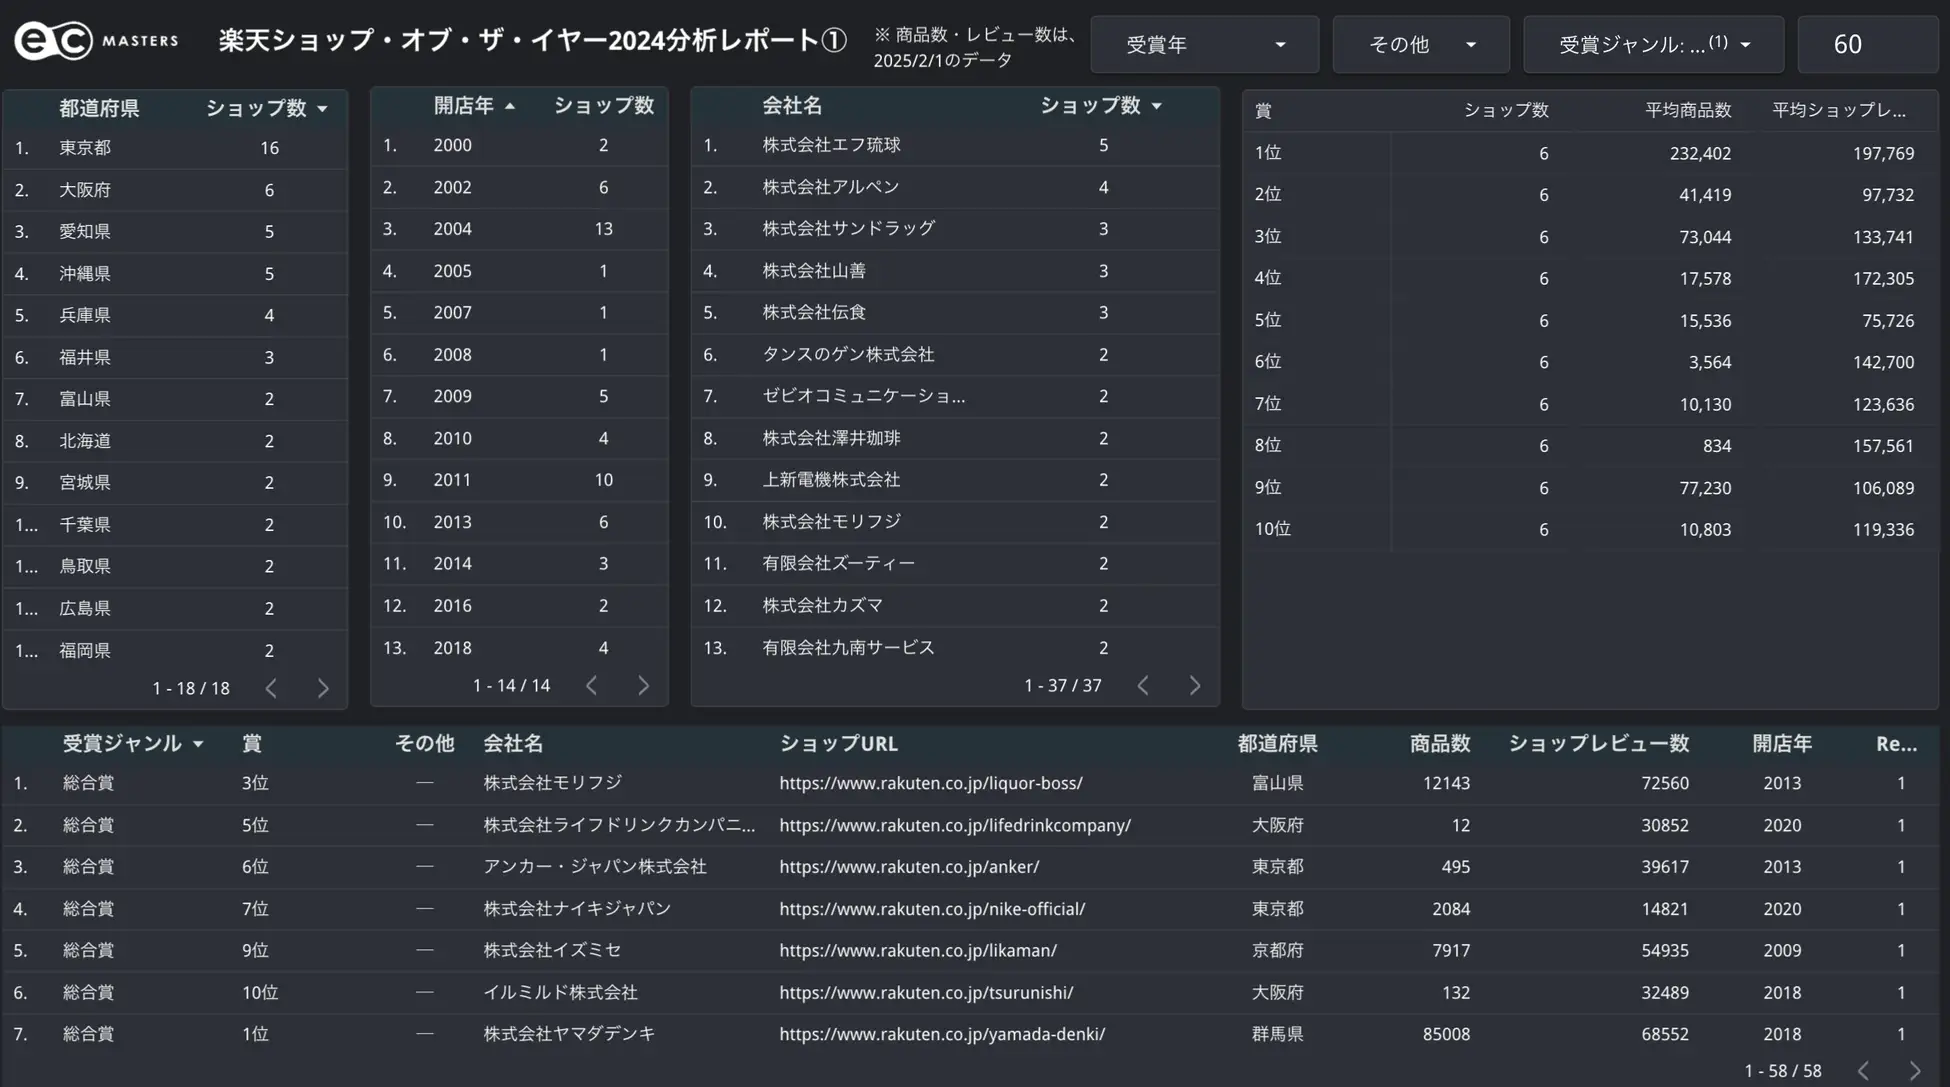Open the yamada-denki shop URL link
Viewport: 1950px width, 1087px height.
942,1034
